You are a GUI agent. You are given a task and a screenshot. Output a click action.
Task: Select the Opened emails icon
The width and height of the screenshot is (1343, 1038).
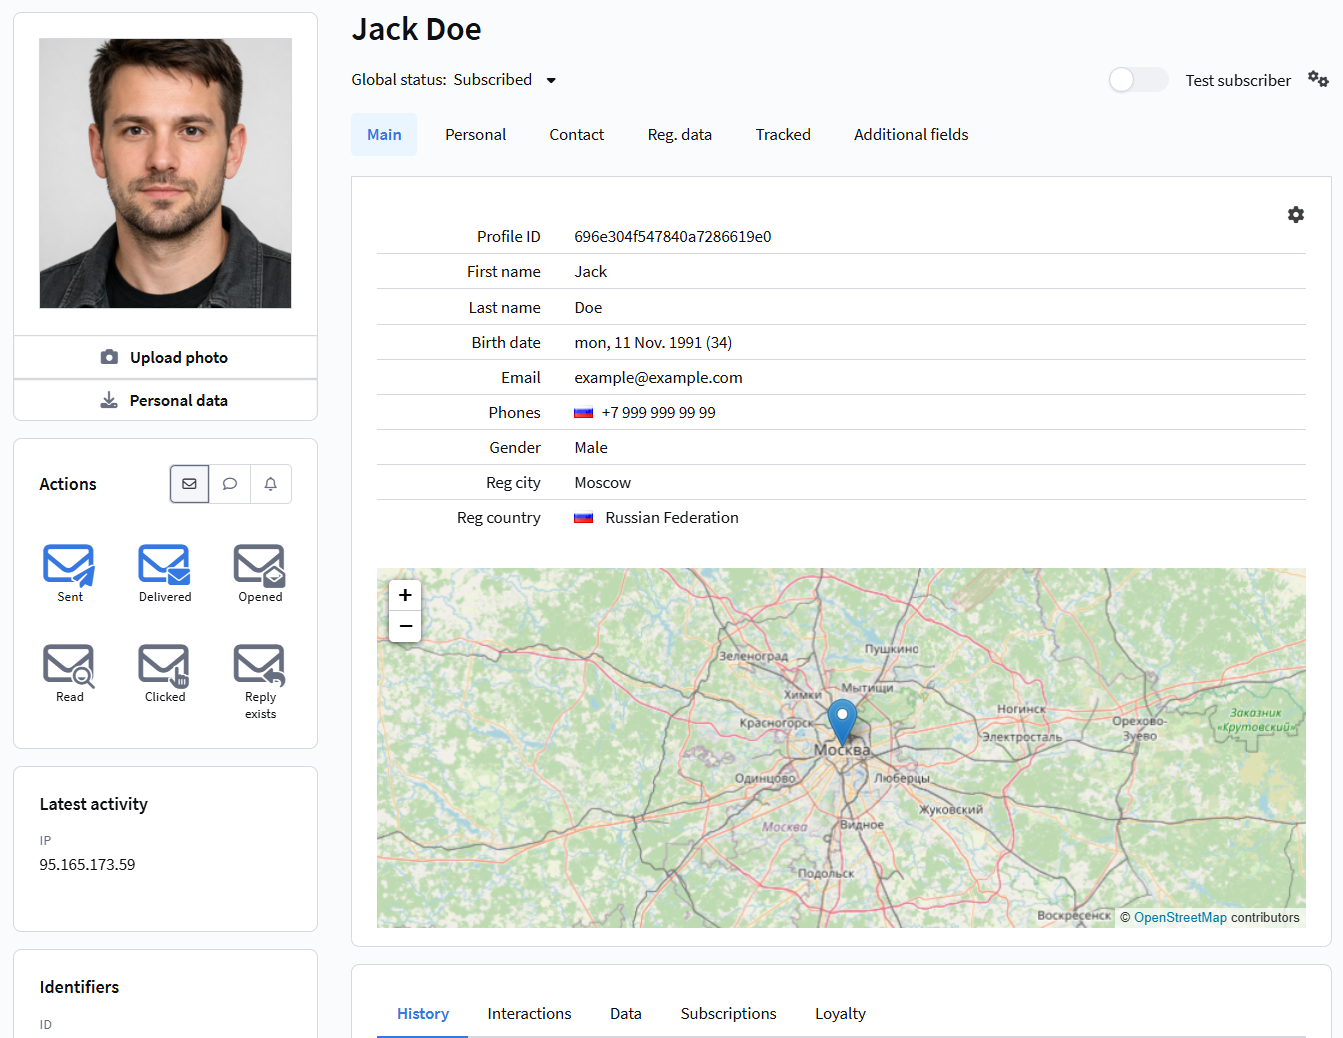pyautogui.click(x=259, y=565)
